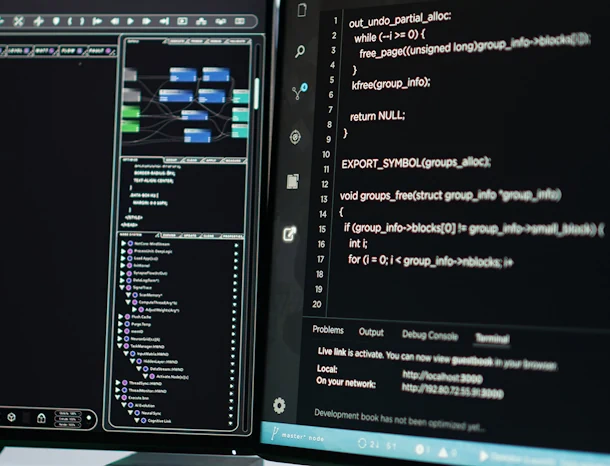Click the master* node branch status item
This screenshot has width=610, height=466.
[298, 436]
